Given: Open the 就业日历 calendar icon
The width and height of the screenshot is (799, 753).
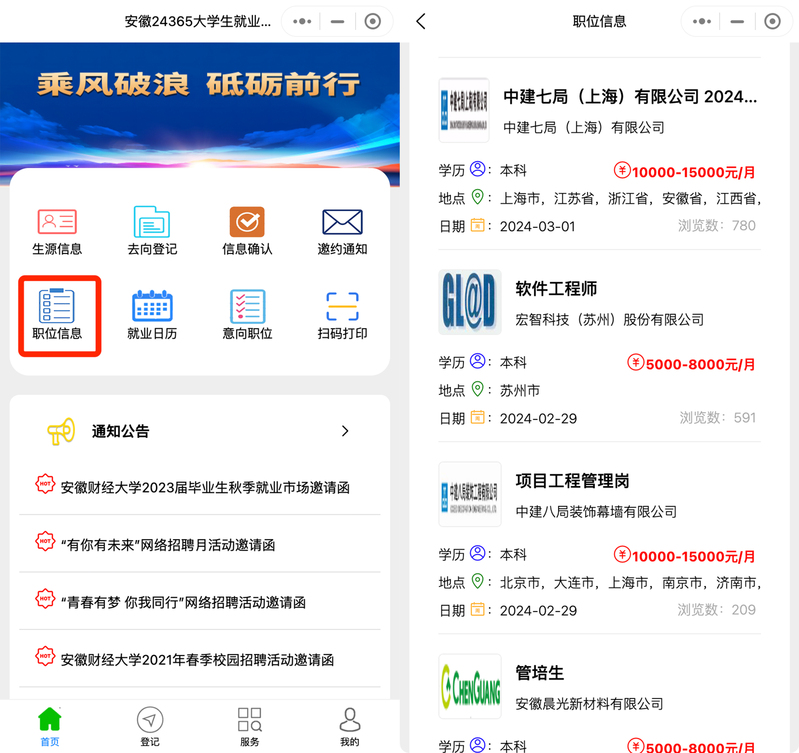Looking at the screenshot, I should point(152,307).
